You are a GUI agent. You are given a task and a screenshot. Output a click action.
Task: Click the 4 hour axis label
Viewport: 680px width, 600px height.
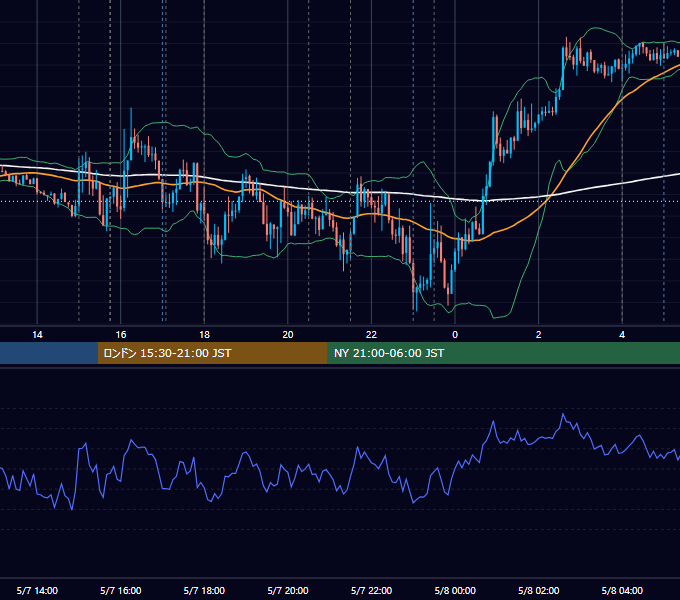622,335
